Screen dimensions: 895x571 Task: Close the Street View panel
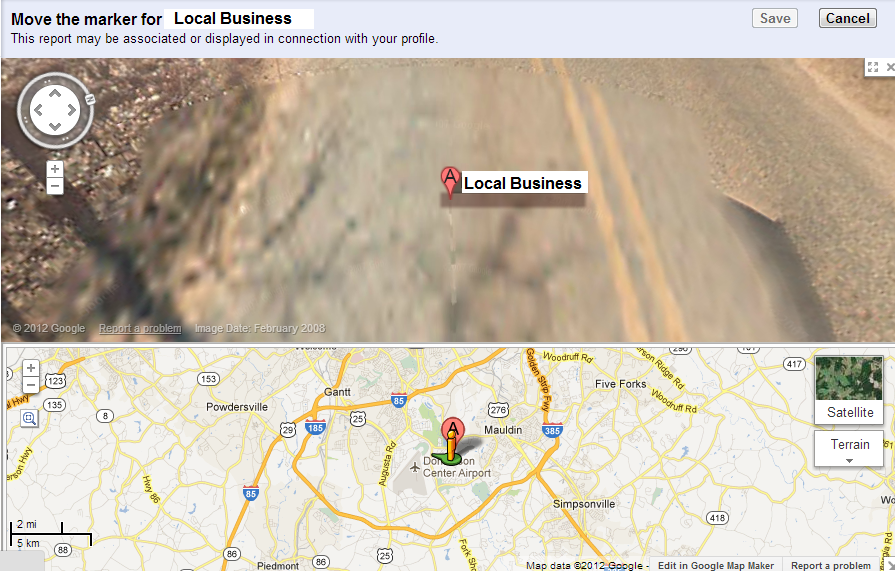pyautogui.click(x=889, y=67)
